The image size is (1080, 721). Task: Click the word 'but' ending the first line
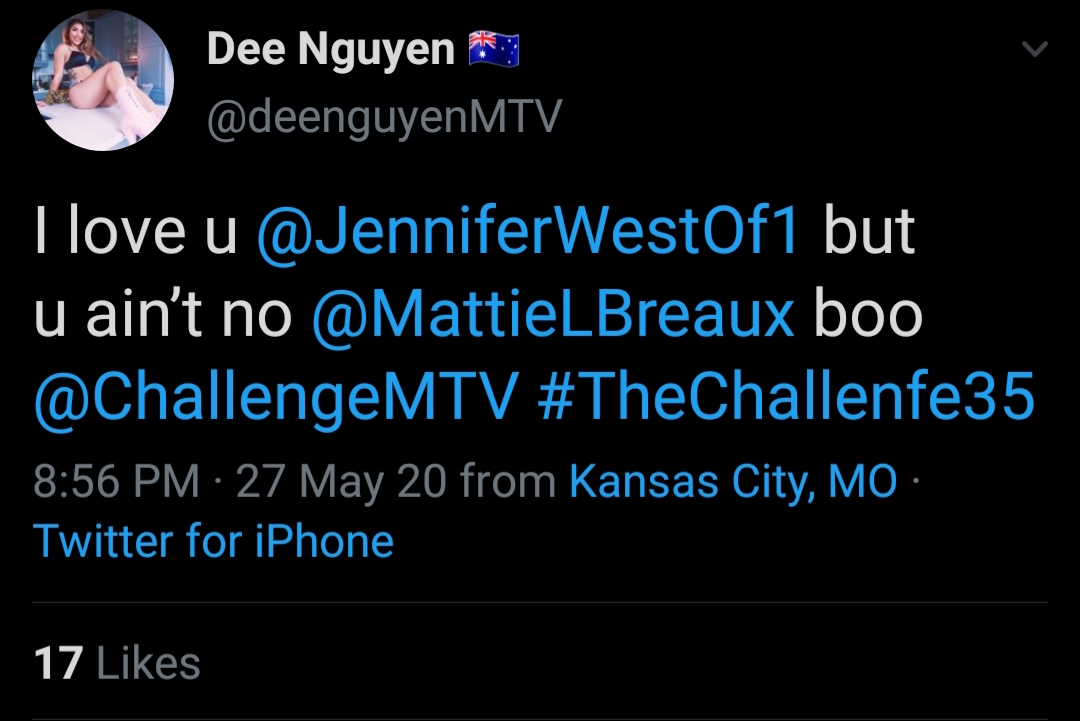(869, 230)
